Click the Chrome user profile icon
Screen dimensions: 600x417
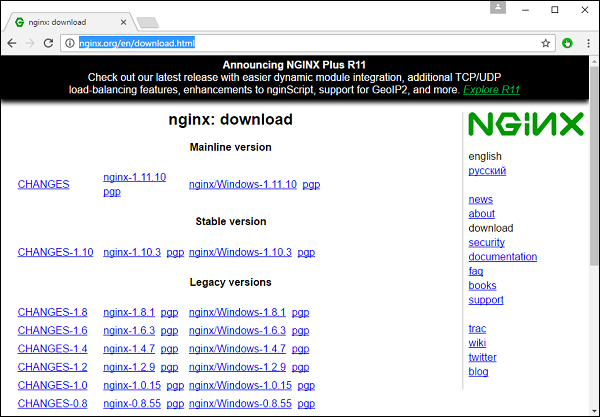click(x=499, y=9)
